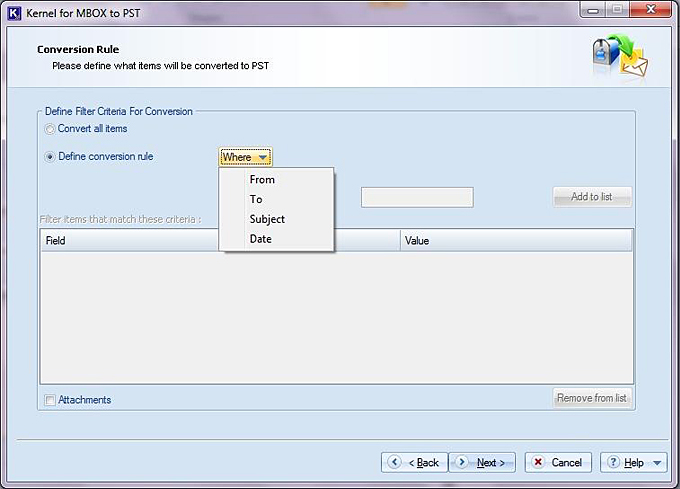Viewport: 680px width, 489px height.
Task: Maximize the Kernel for MBOX to PST window
Action: click(x=618, y=9)
